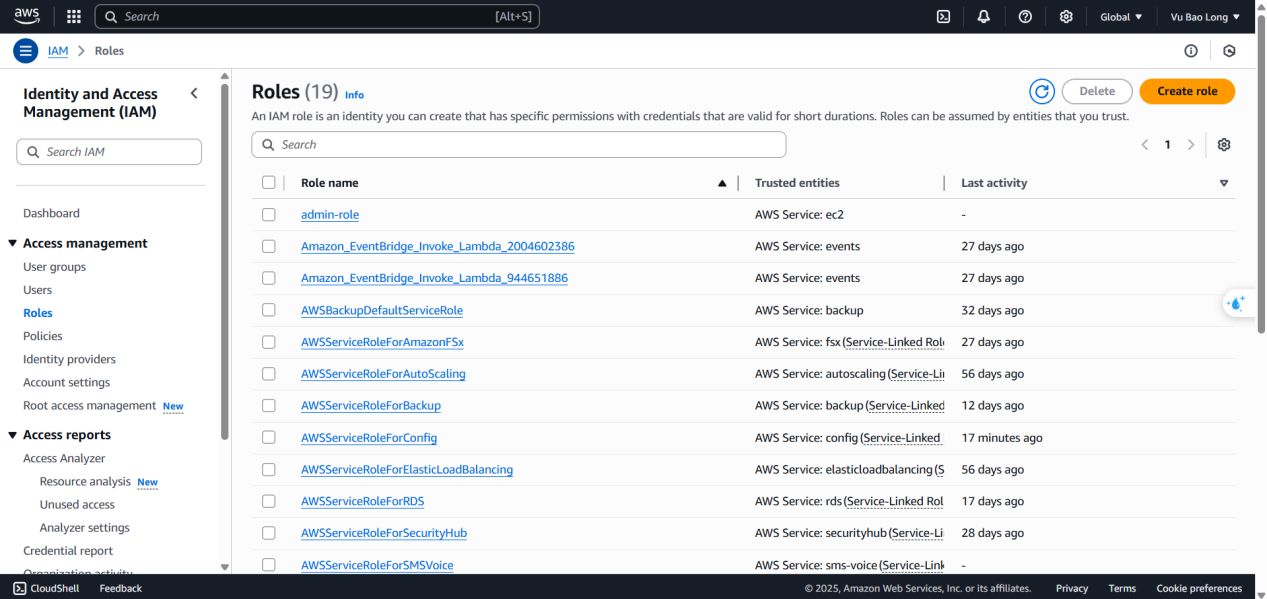The height and width of the screenshot is (599, 1267).
Task: Open the Vu Bao Long account menu
Action: 1205,17
